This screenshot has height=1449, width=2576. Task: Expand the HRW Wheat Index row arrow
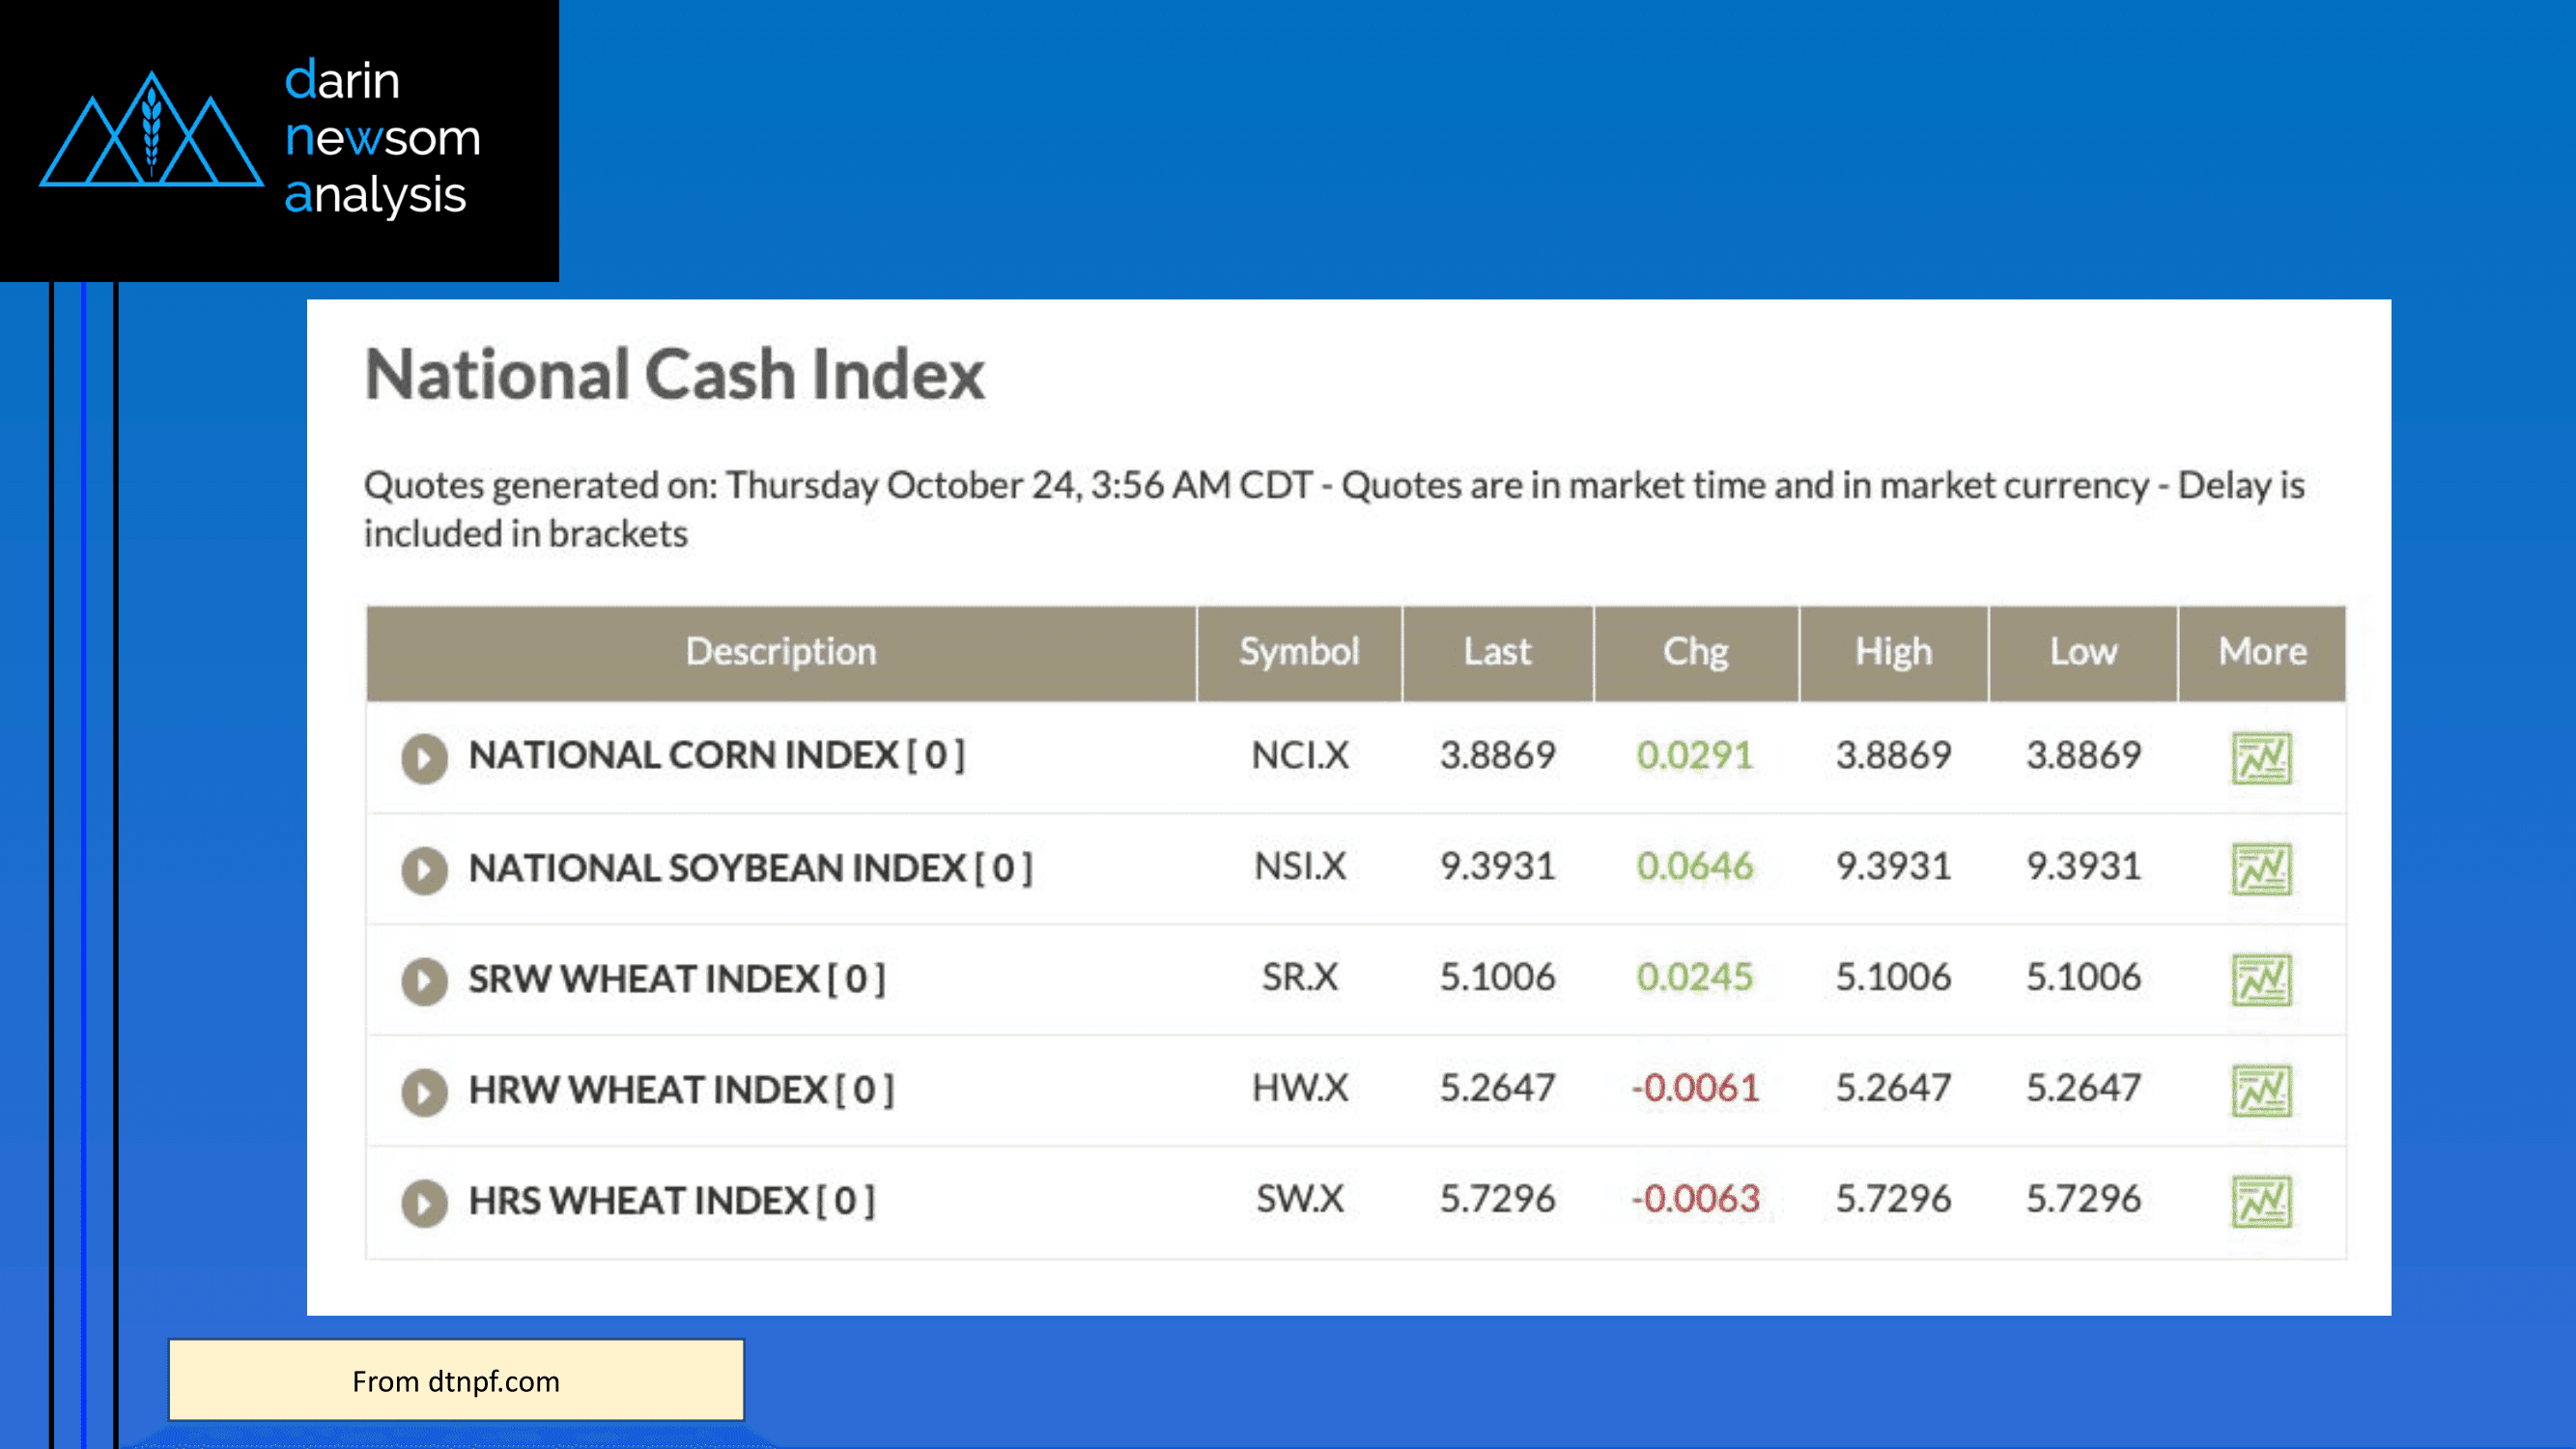pyautogui.click(x=424, y=1091)
